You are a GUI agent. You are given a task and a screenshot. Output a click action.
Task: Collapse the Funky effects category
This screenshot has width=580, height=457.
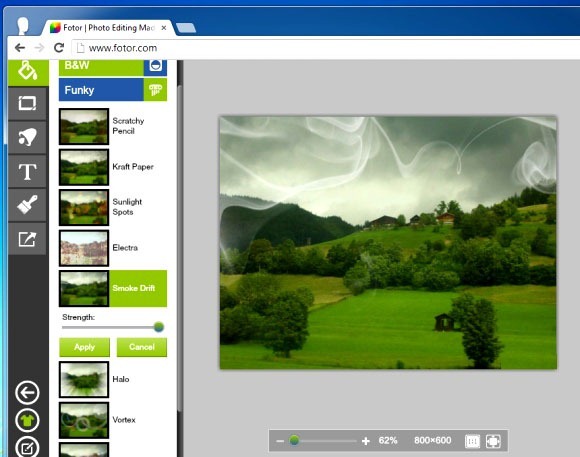[113, 90]
